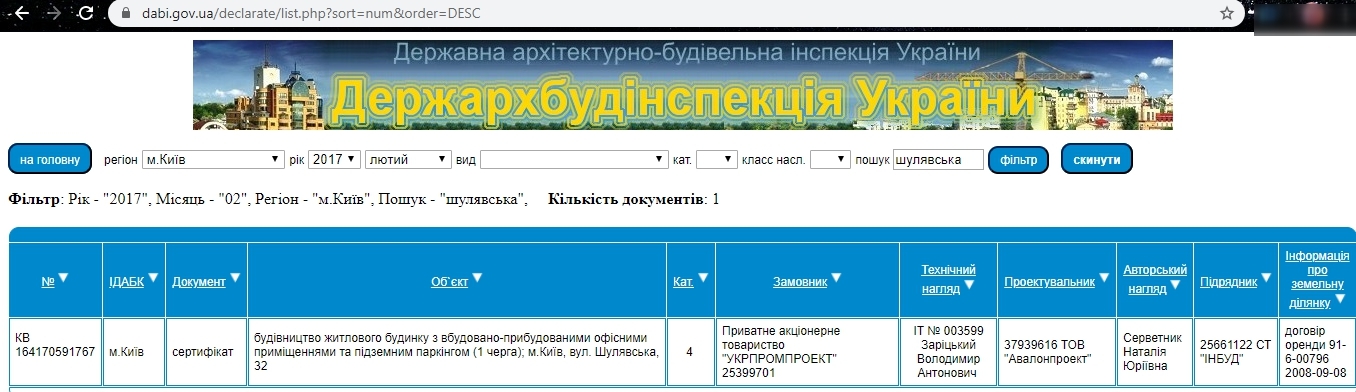The image size is (1356, 392).
Task: Open the вид dropdown
Action: click(x=574, y=160)
